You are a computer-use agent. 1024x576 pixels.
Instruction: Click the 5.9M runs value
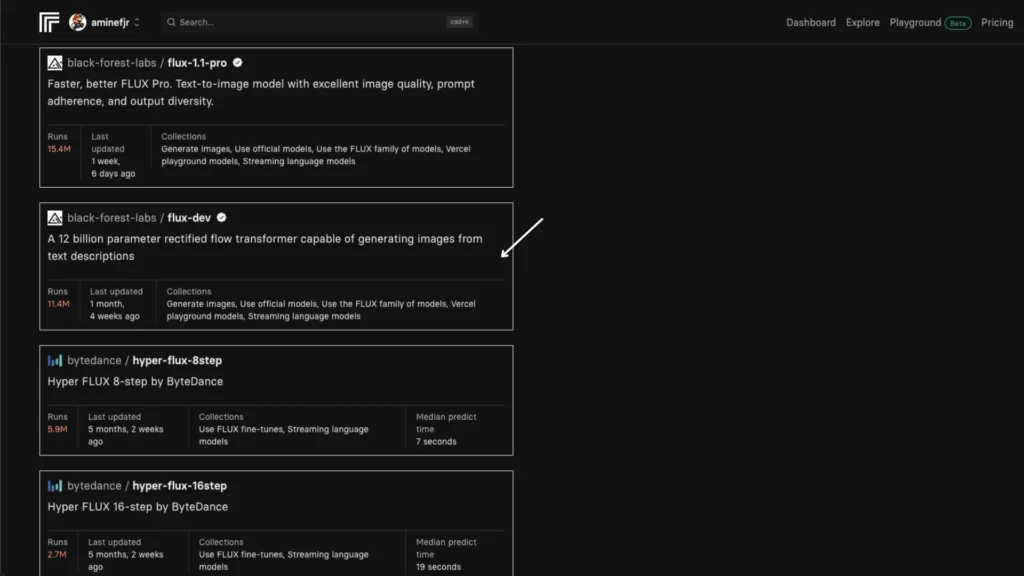pyautogui.click(x=57, y=429)
